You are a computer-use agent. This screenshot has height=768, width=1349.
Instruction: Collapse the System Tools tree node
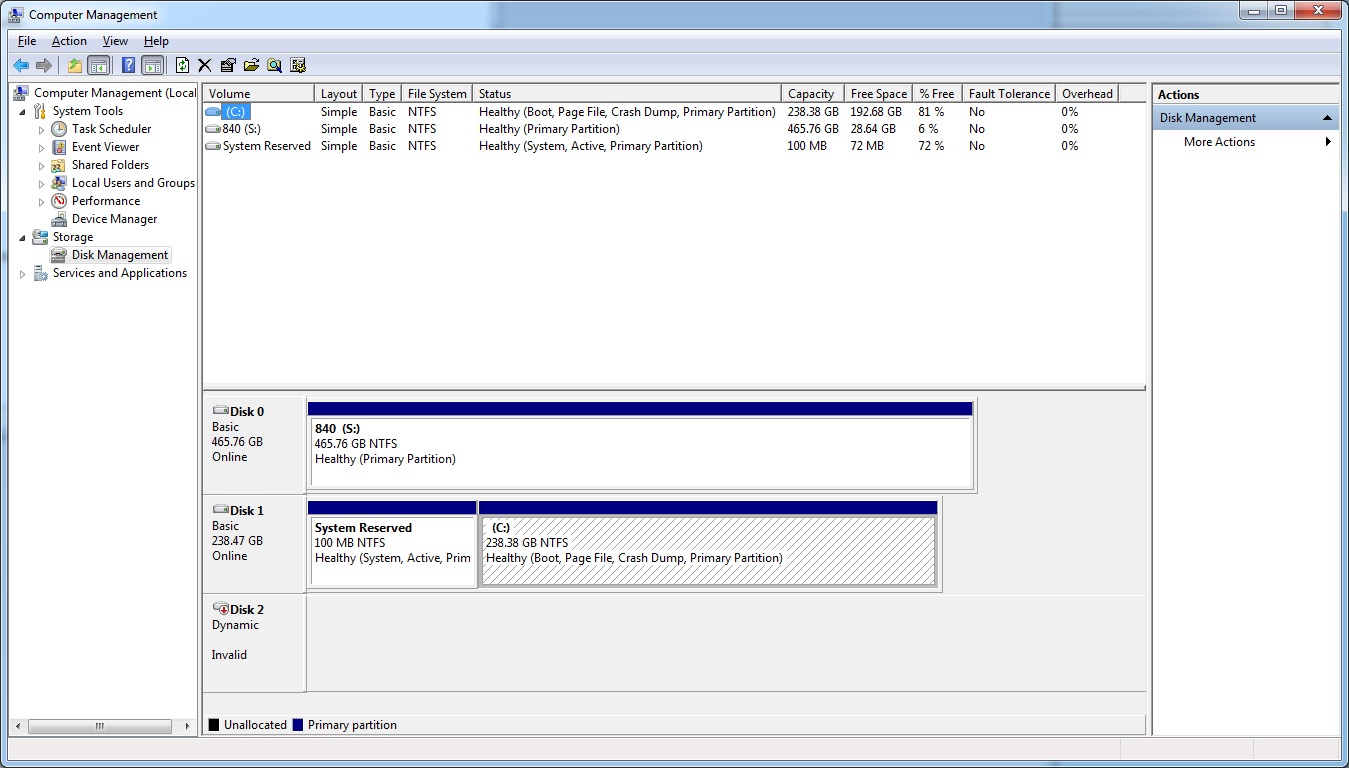click(23, 111)
